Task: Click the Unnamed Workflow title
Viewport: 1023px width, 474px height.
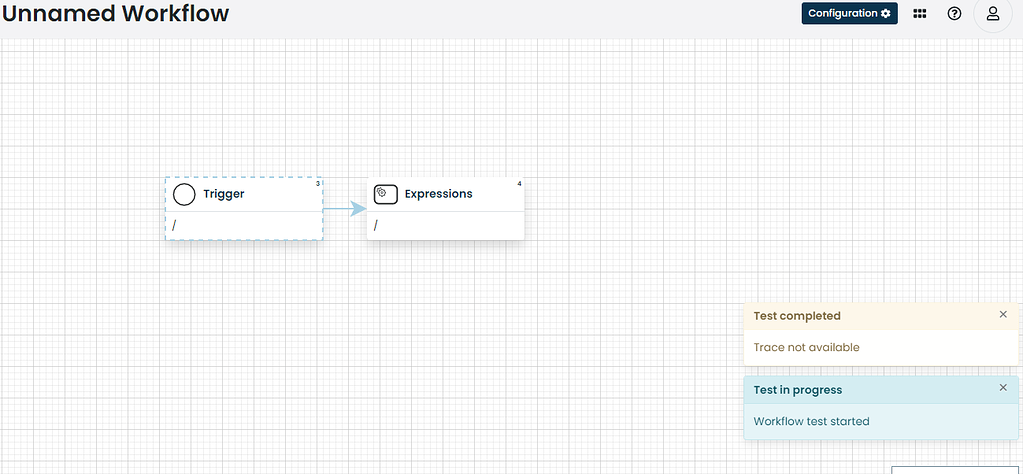Action: (x=115, y=13)
